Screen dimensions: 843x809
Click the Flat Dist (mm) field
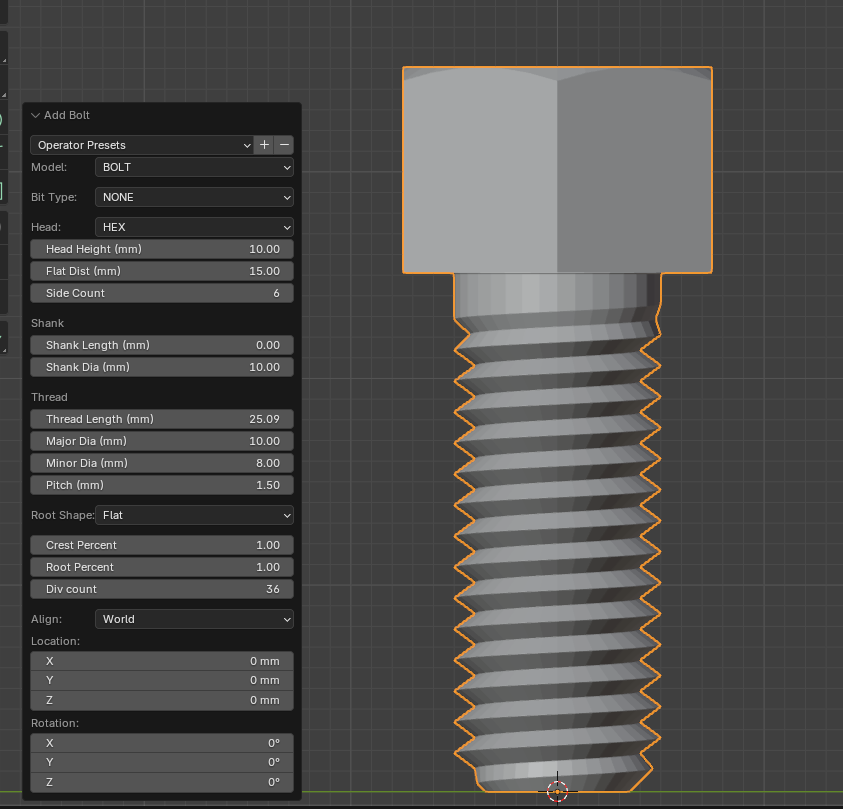(162, 271)
